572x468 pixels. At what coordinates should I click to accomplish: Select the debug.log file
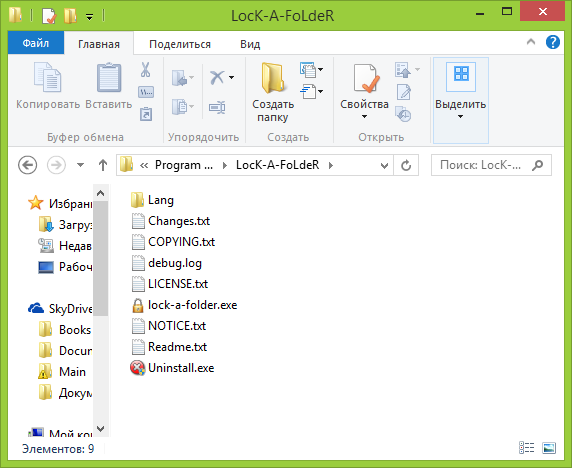(x=166, y=263)
